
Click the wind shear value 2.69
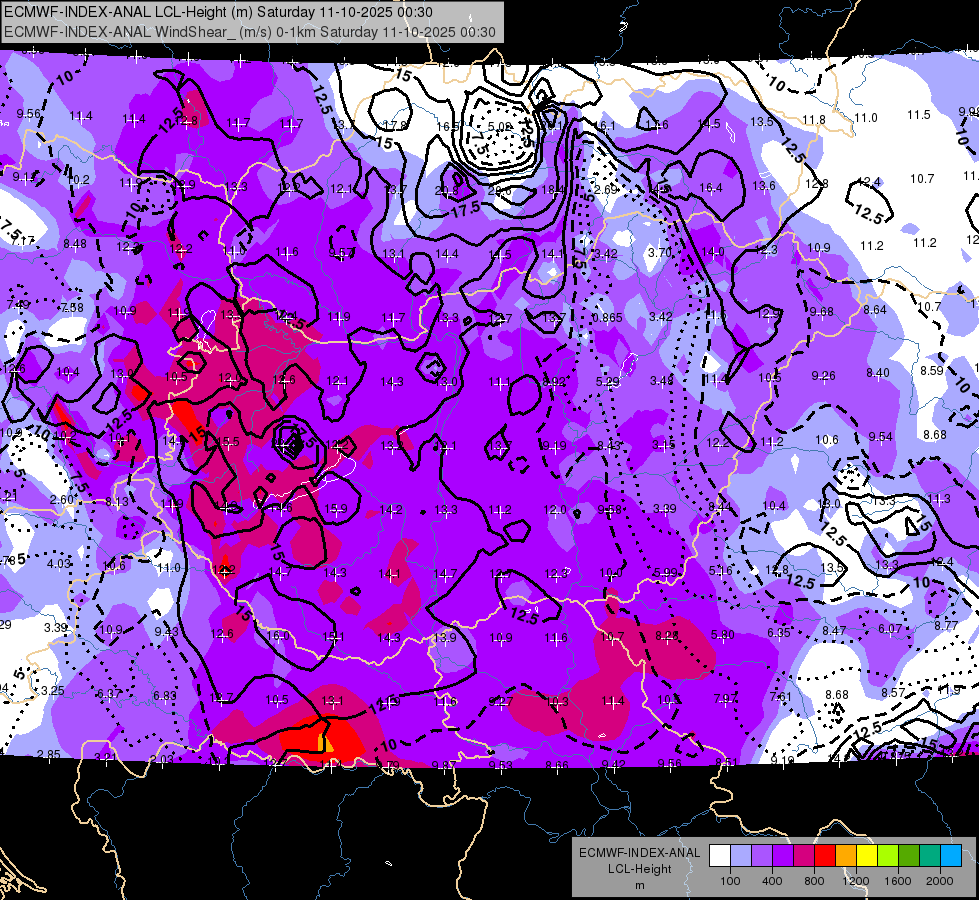[606, 190]
